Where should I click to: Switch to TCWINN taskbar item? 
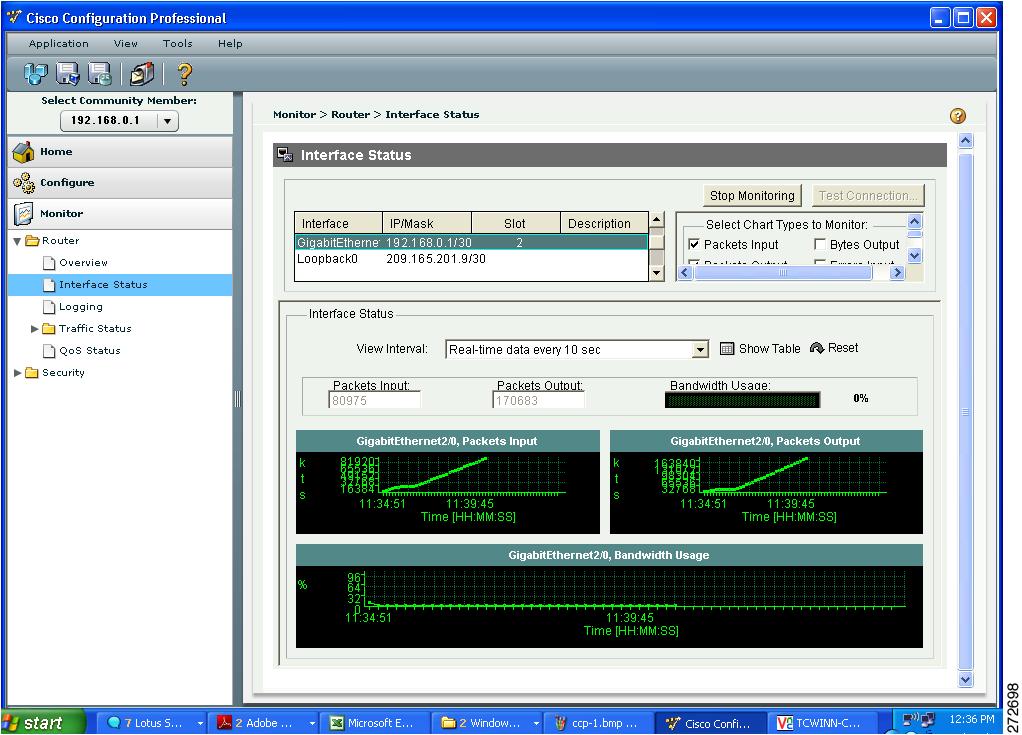pyautogui.click(x=823, y=723)
